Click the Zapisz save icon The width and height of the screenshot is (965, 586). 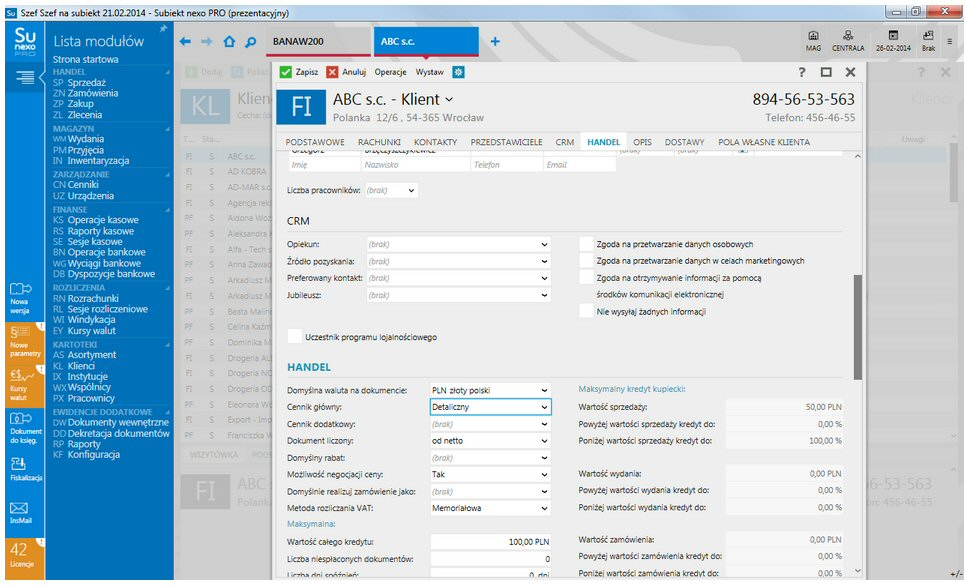(x=286, y=72)
